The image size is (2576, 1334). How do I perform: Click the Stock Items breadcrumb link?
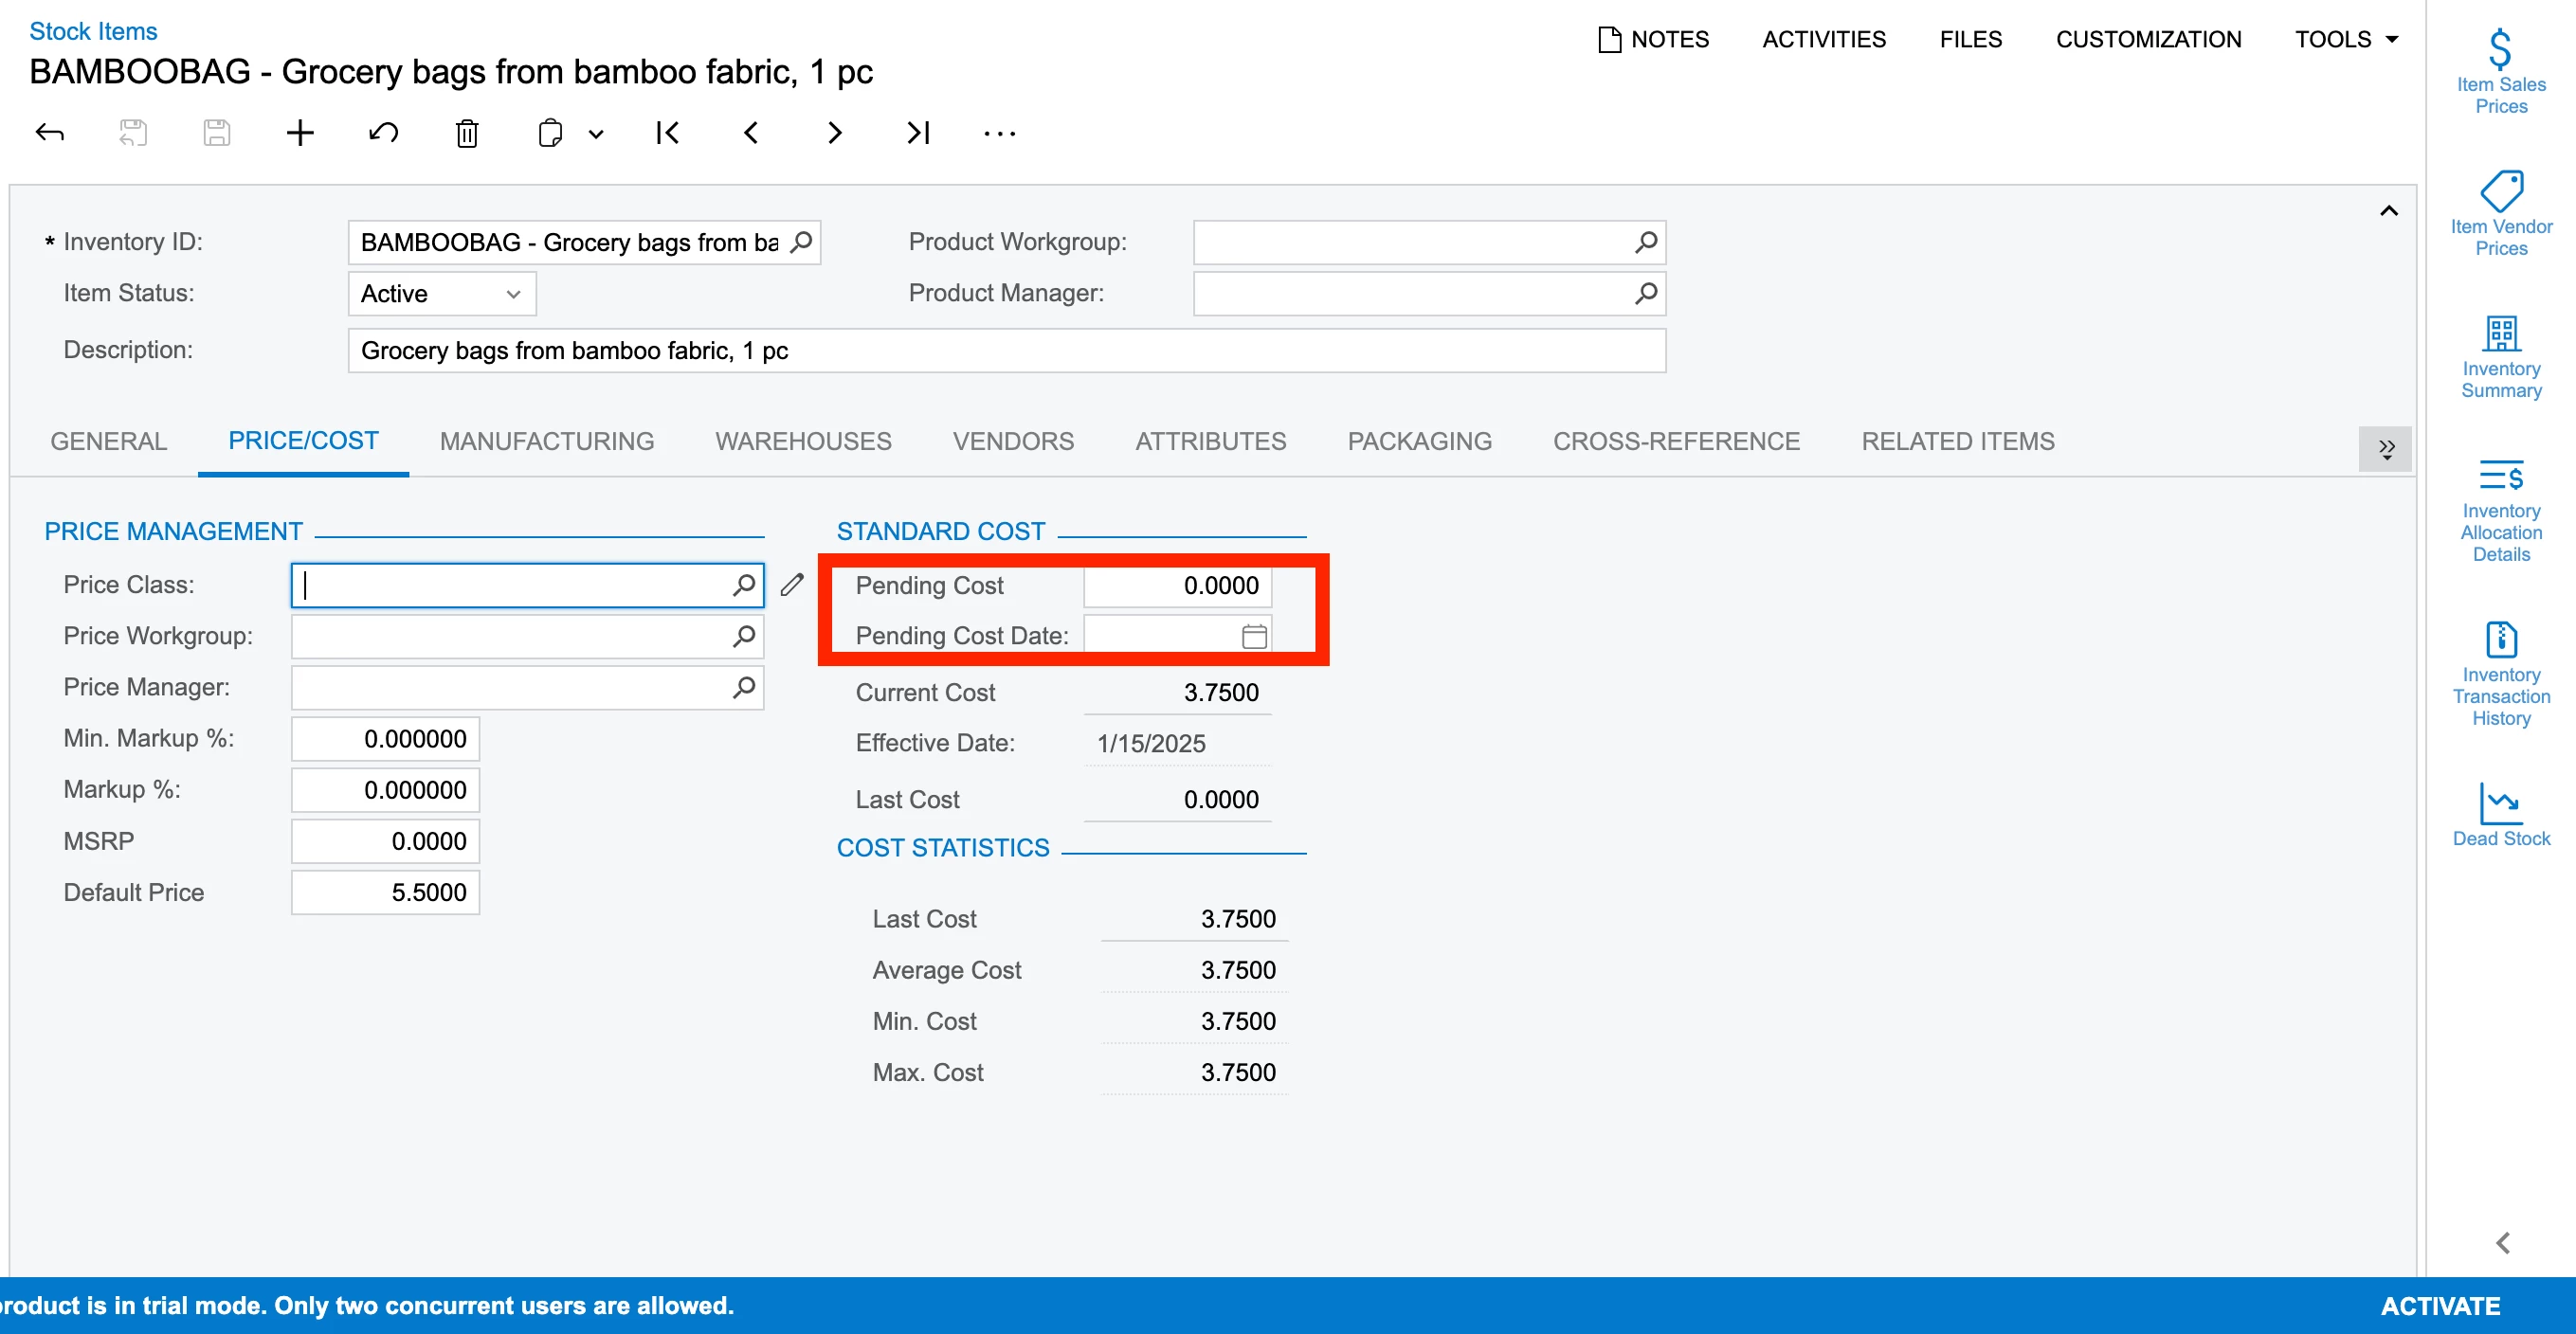pyautogui.click(x=93, y=31)
